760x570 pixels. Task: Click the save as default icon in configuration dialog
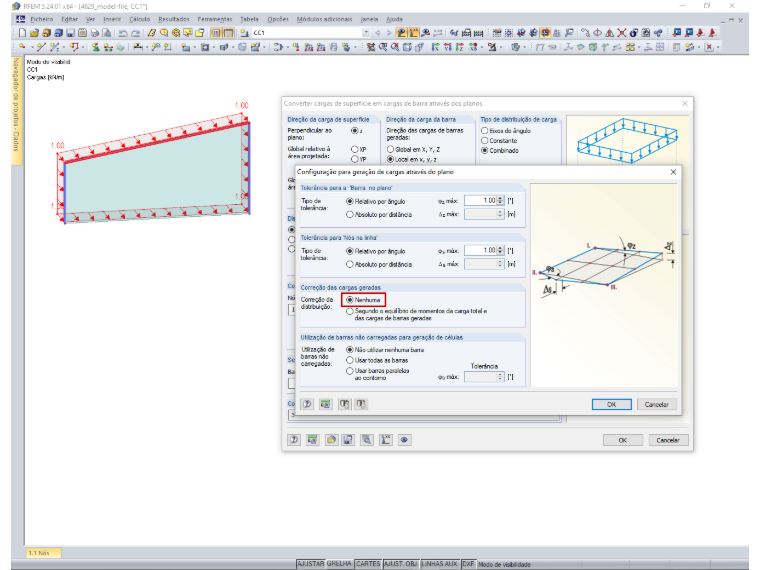(361, 404)
